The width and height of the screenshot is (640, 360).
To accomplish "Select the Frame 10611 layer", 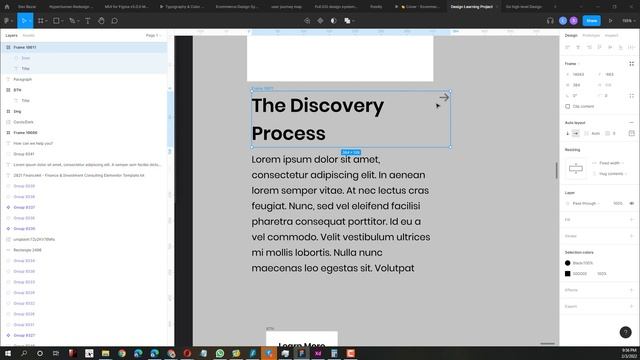I will [84, 47].
